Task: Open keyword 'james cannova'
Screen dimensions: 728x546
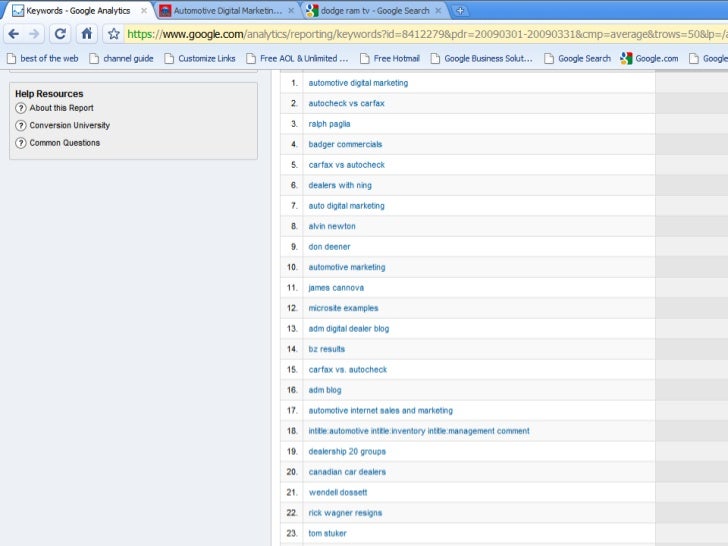Action: (336, 288)
